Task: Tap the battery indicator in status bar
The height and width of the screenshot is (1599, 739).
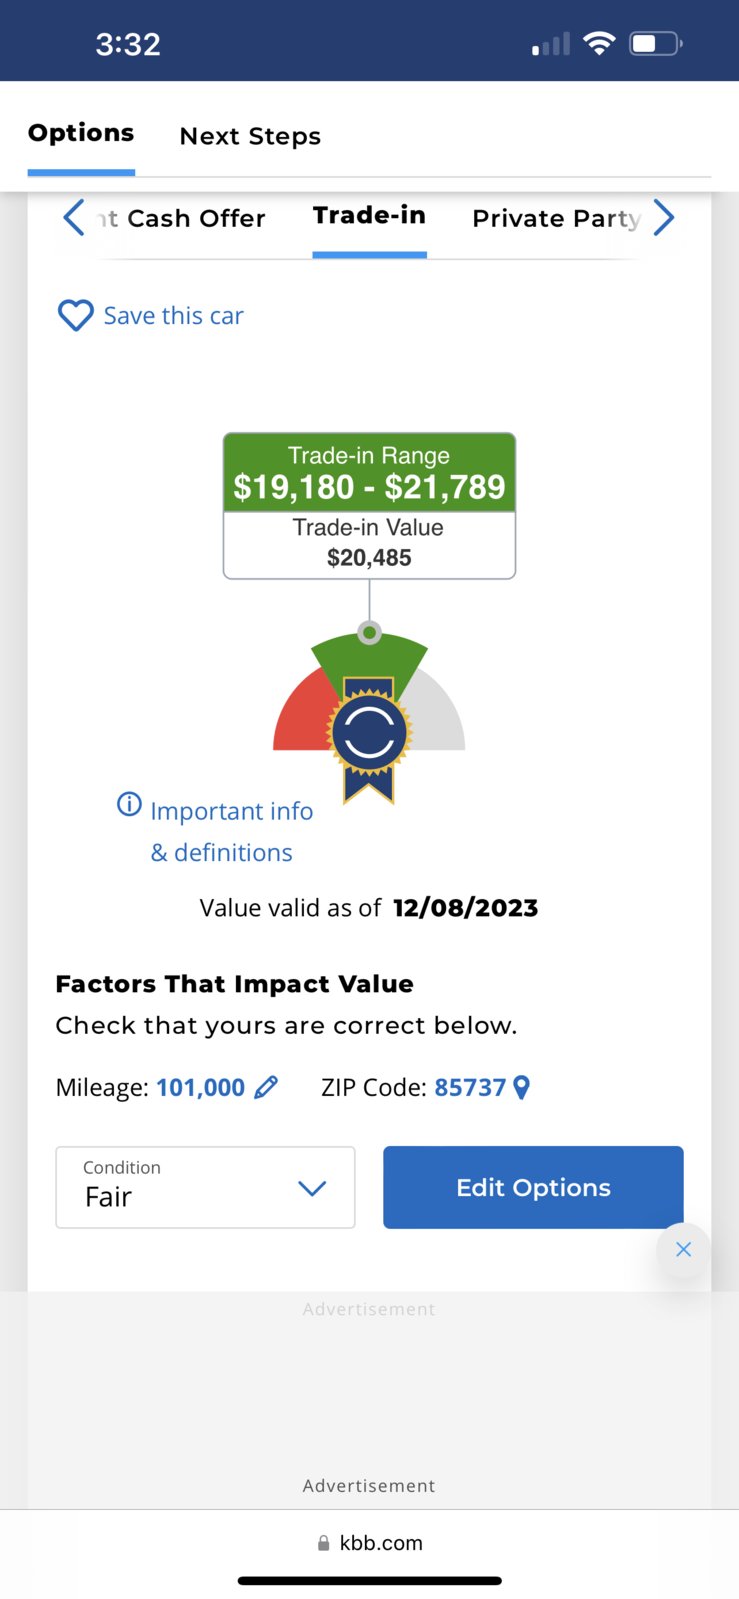Action: pos(656,44)
